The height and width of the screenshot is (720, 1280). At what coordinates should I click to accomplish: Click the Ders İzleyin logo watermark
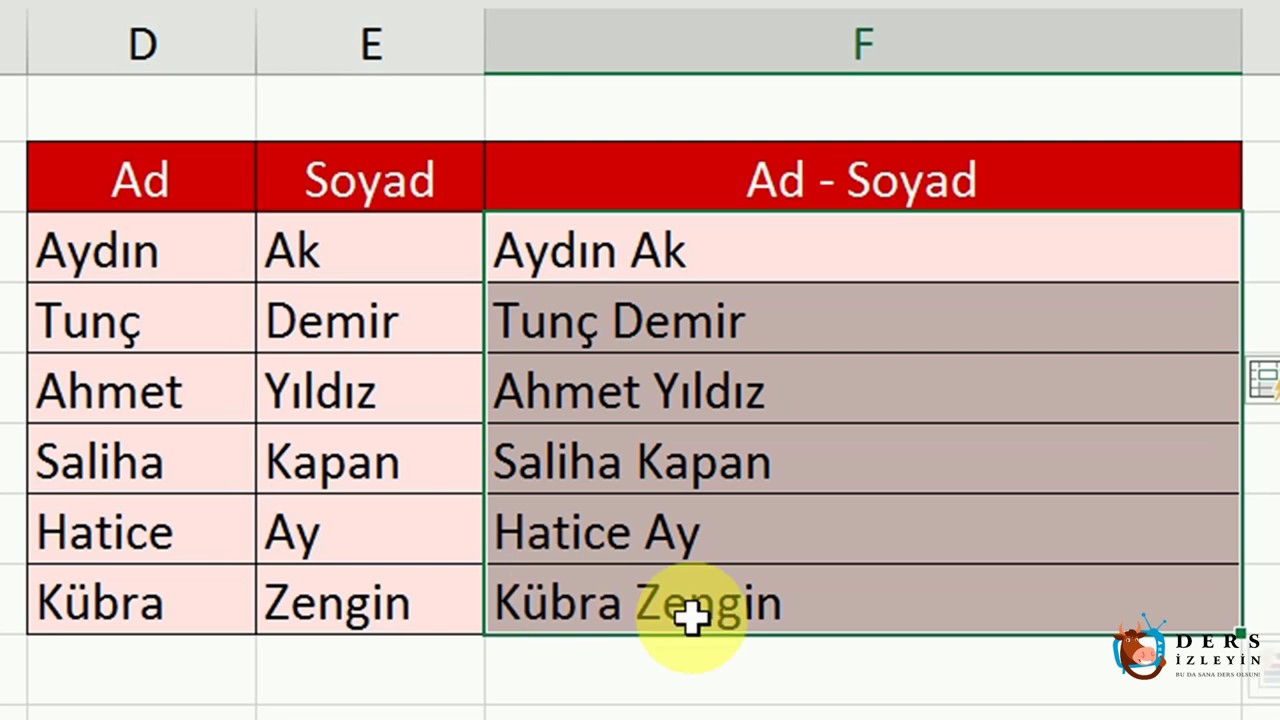(x=1187, y=649)
